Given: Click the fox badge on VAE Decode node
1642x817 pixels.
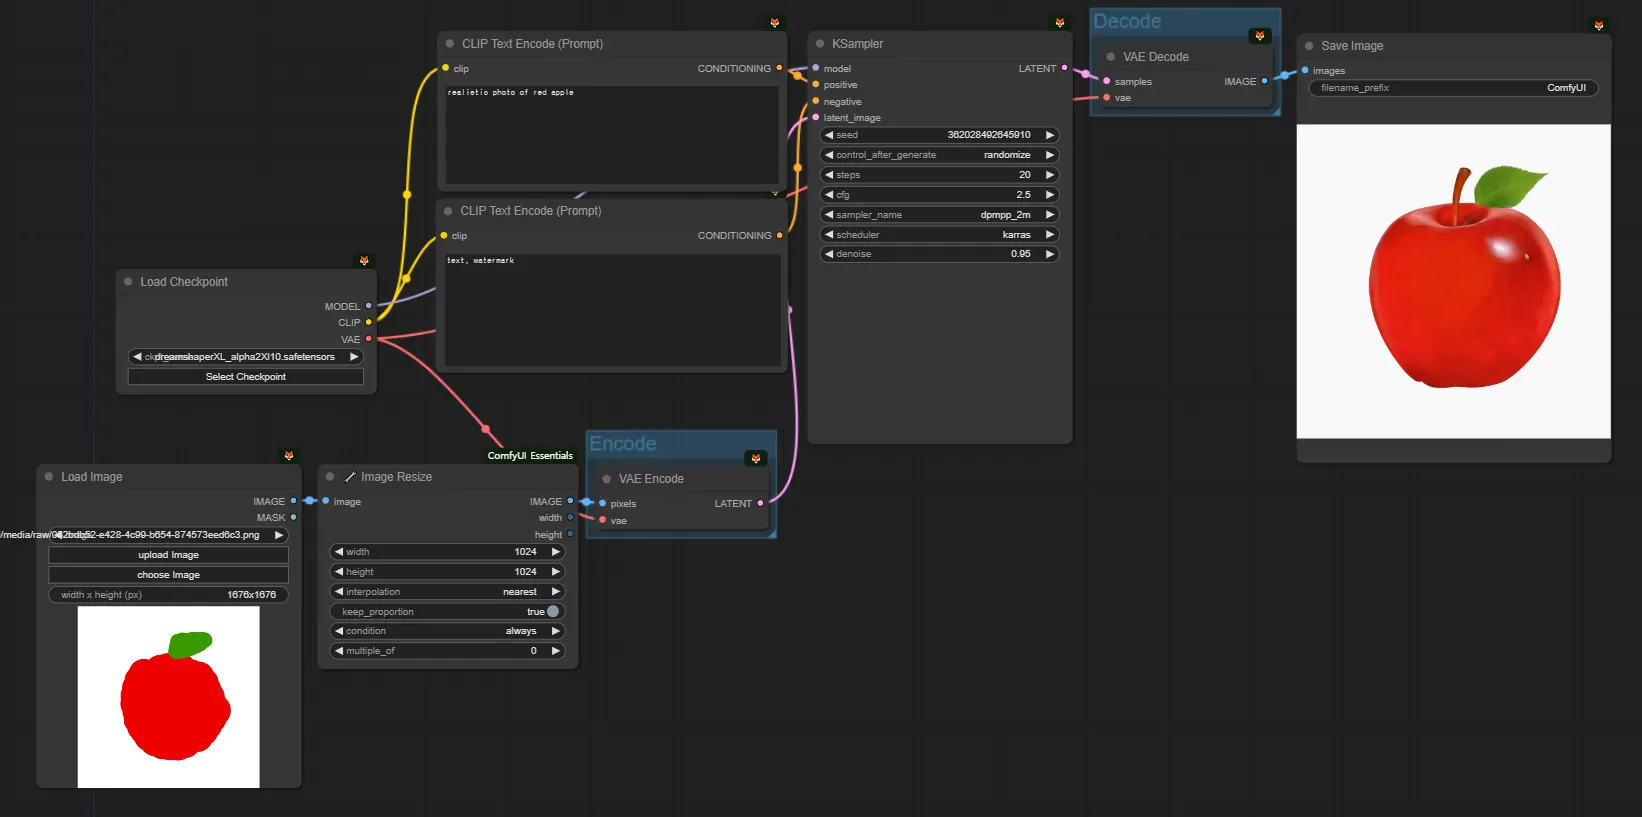Looking at the screenshot, I should [1260, 36].
